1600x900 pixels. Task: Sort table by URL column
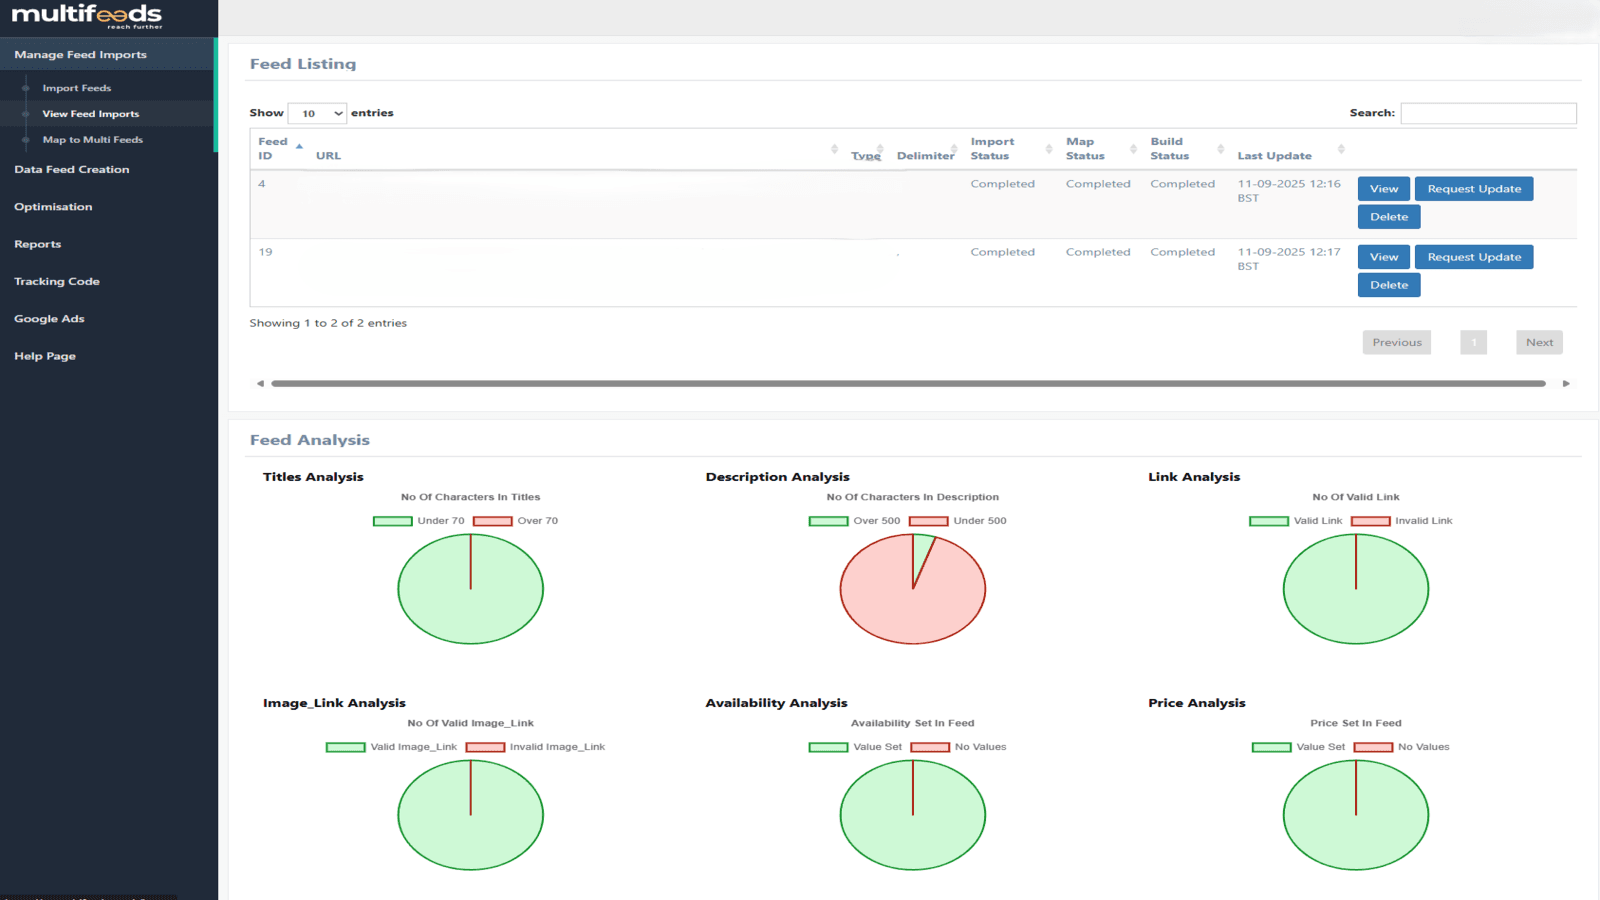coord(576,149)
